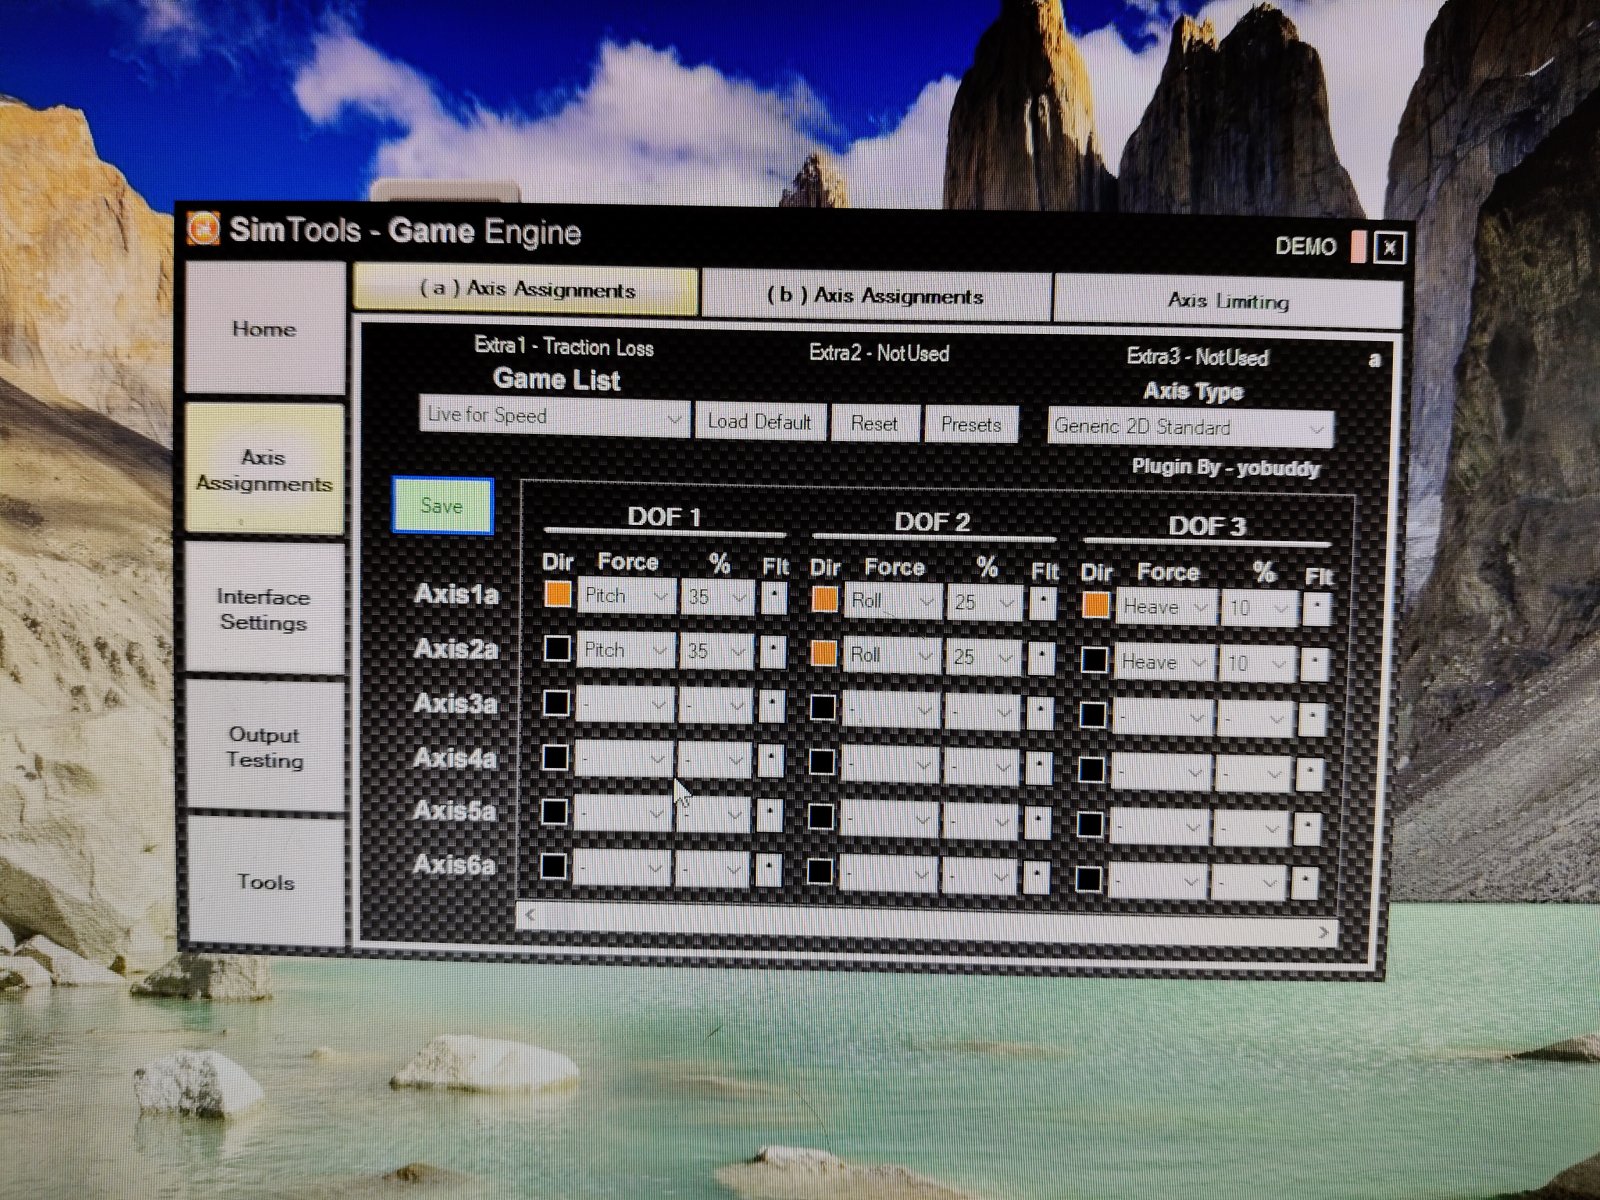Switch to the (b) Axis Assignments tab
The image size is (1600, 1200).
point(875,295)
